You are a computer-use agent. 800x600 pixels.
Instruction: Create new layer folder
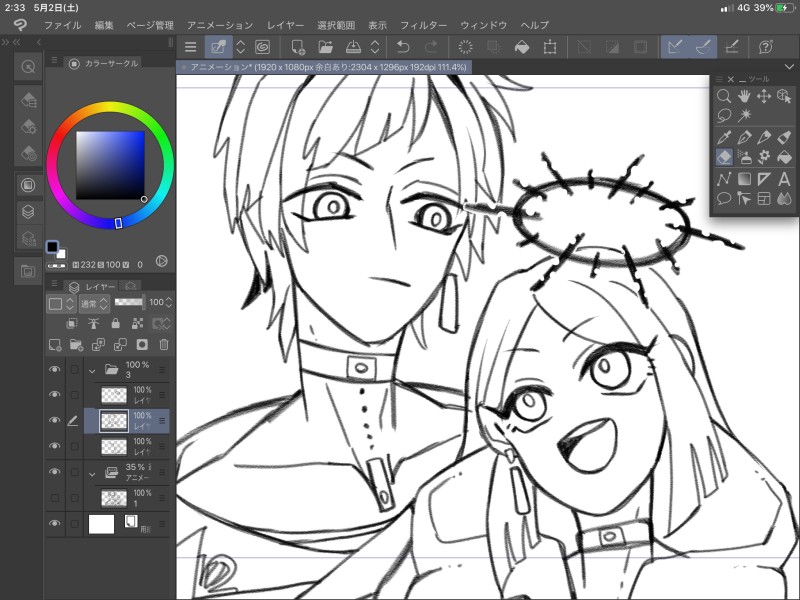tap(77, 345)
